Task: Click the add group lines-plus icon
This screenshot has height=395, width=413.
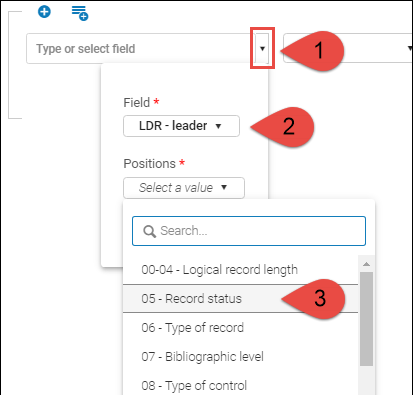Action: pyautogui.click(x=80, y=13)
